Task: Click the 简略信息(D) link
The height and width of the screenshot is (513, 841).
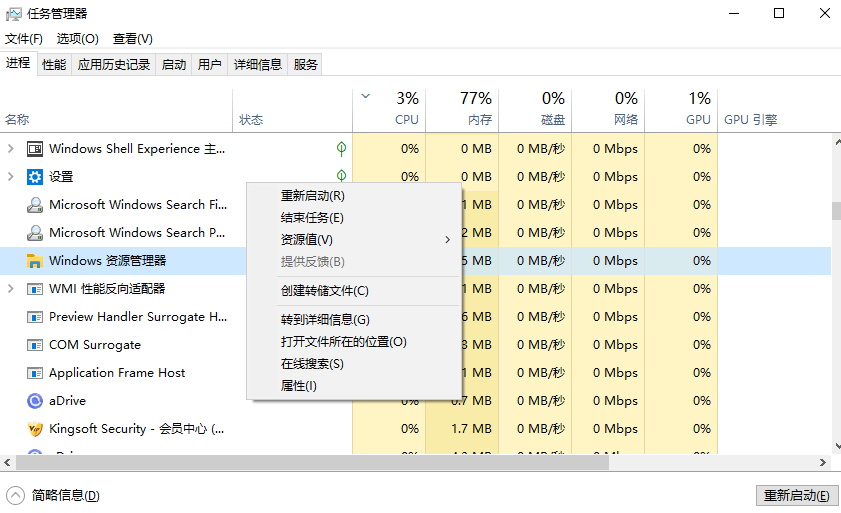Action: pos(65,495)
